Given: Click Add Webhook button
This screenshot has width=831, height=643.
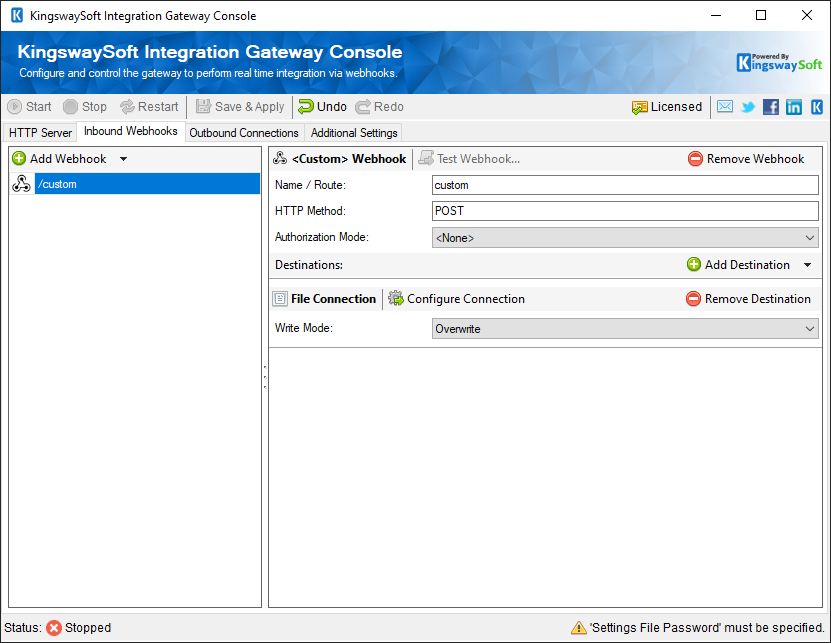Looking at the screenshot, I should 59,158.
